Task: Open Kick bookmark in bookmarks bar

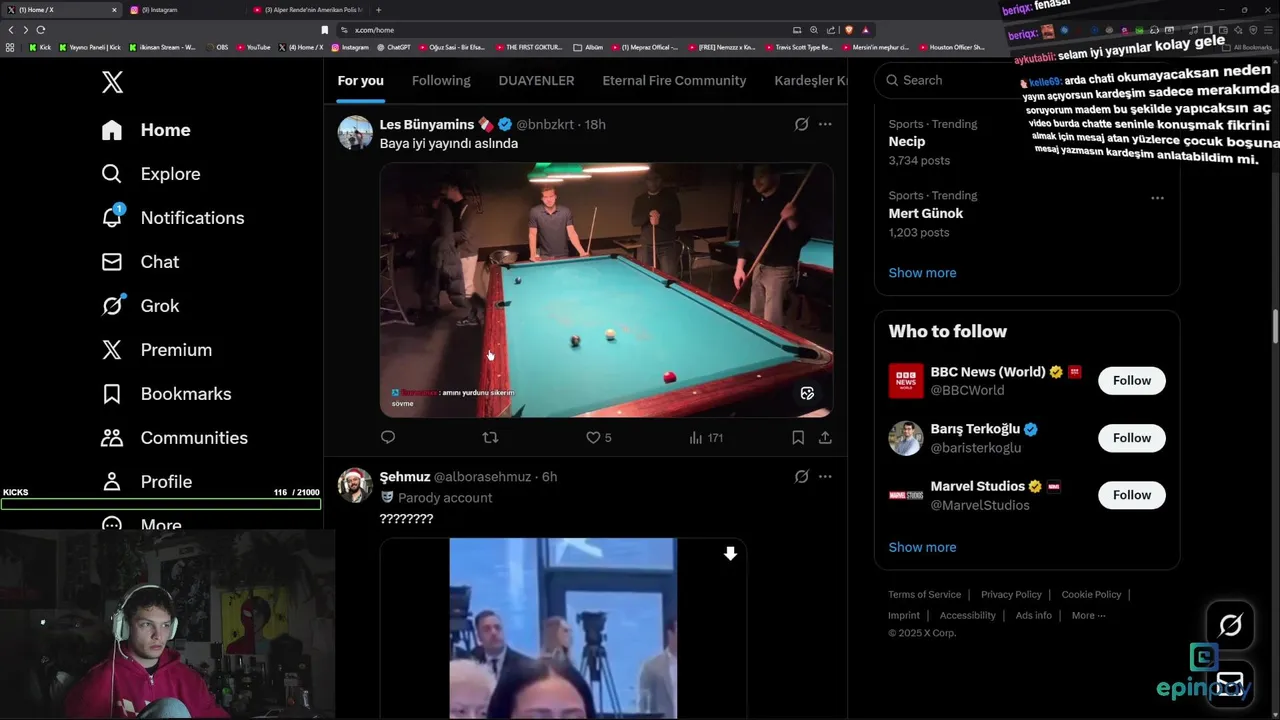Action: click(40, 47)
